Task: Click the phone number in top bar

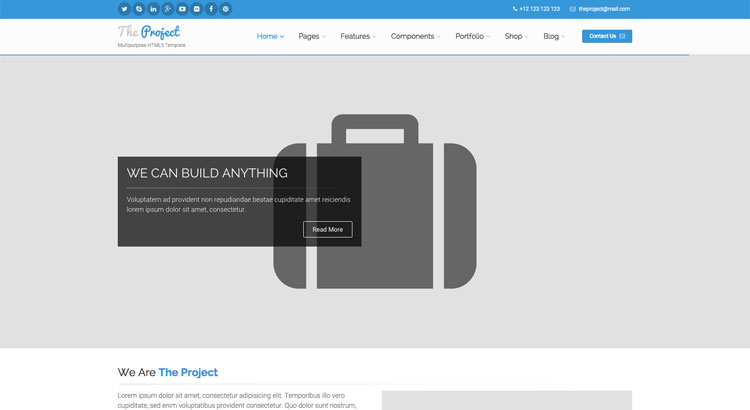Action: (539, 9)
